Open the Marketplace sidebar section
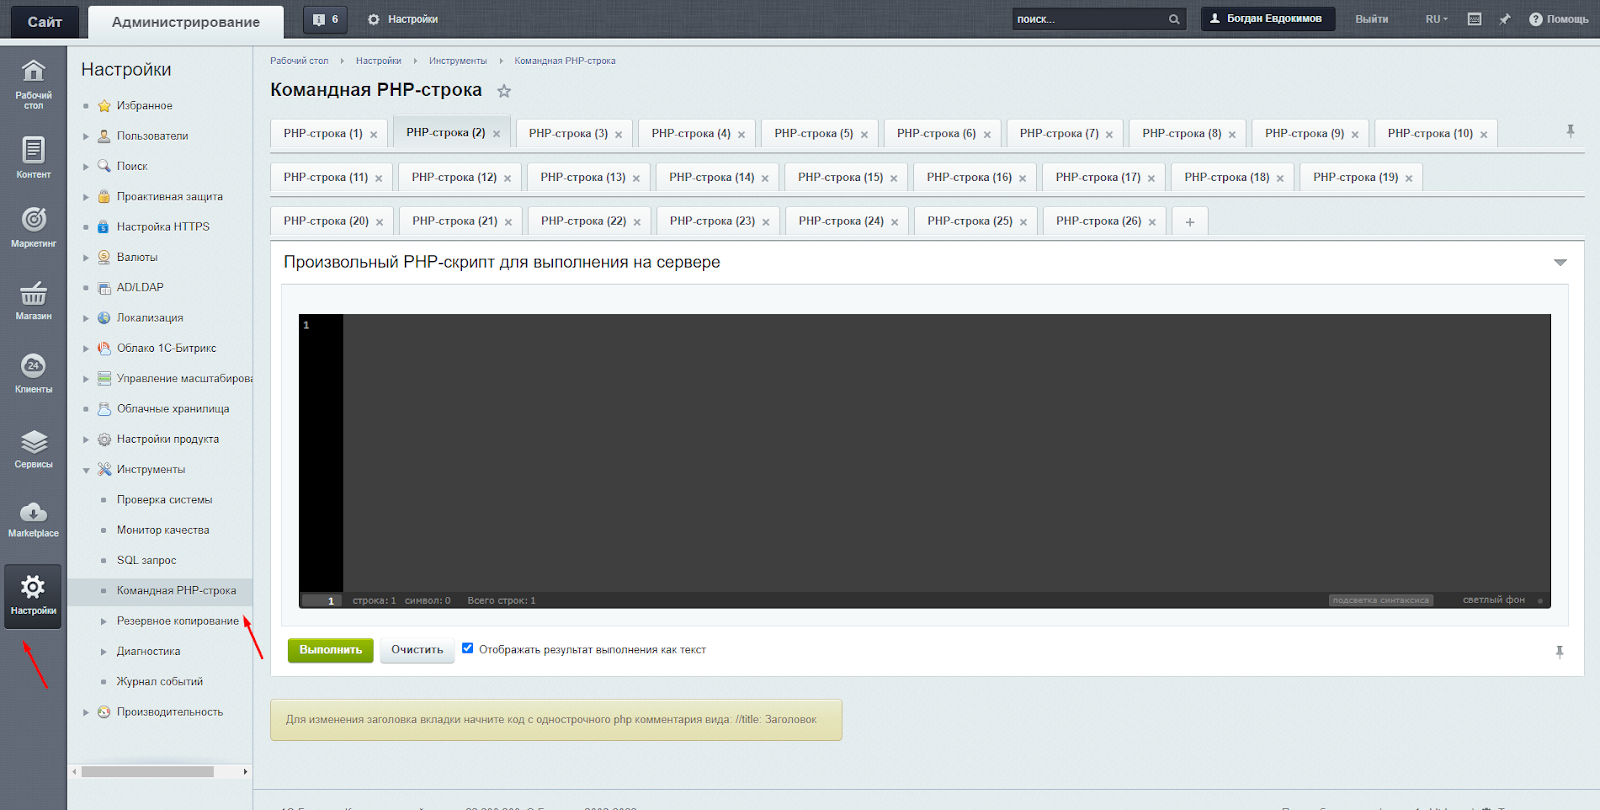 point(33,519)
